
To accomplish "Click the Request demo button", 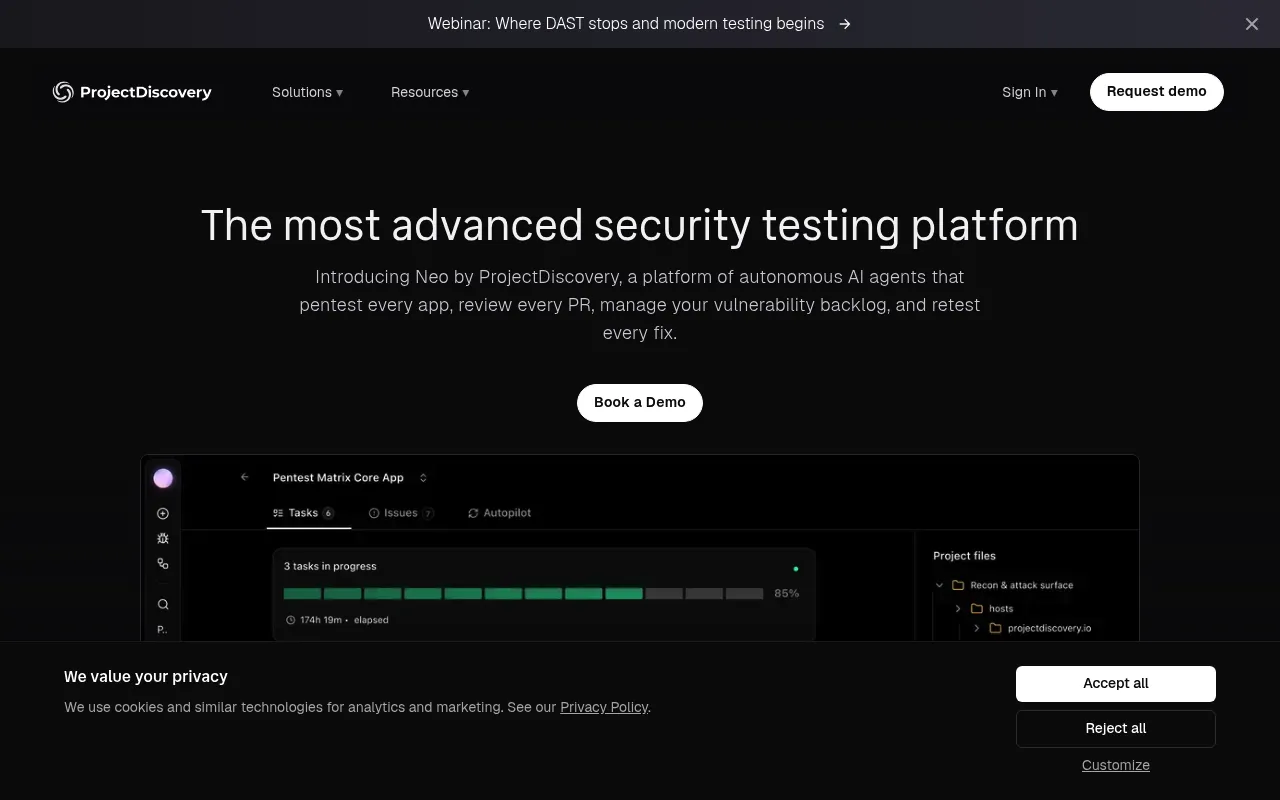I will pos(1157,92).
